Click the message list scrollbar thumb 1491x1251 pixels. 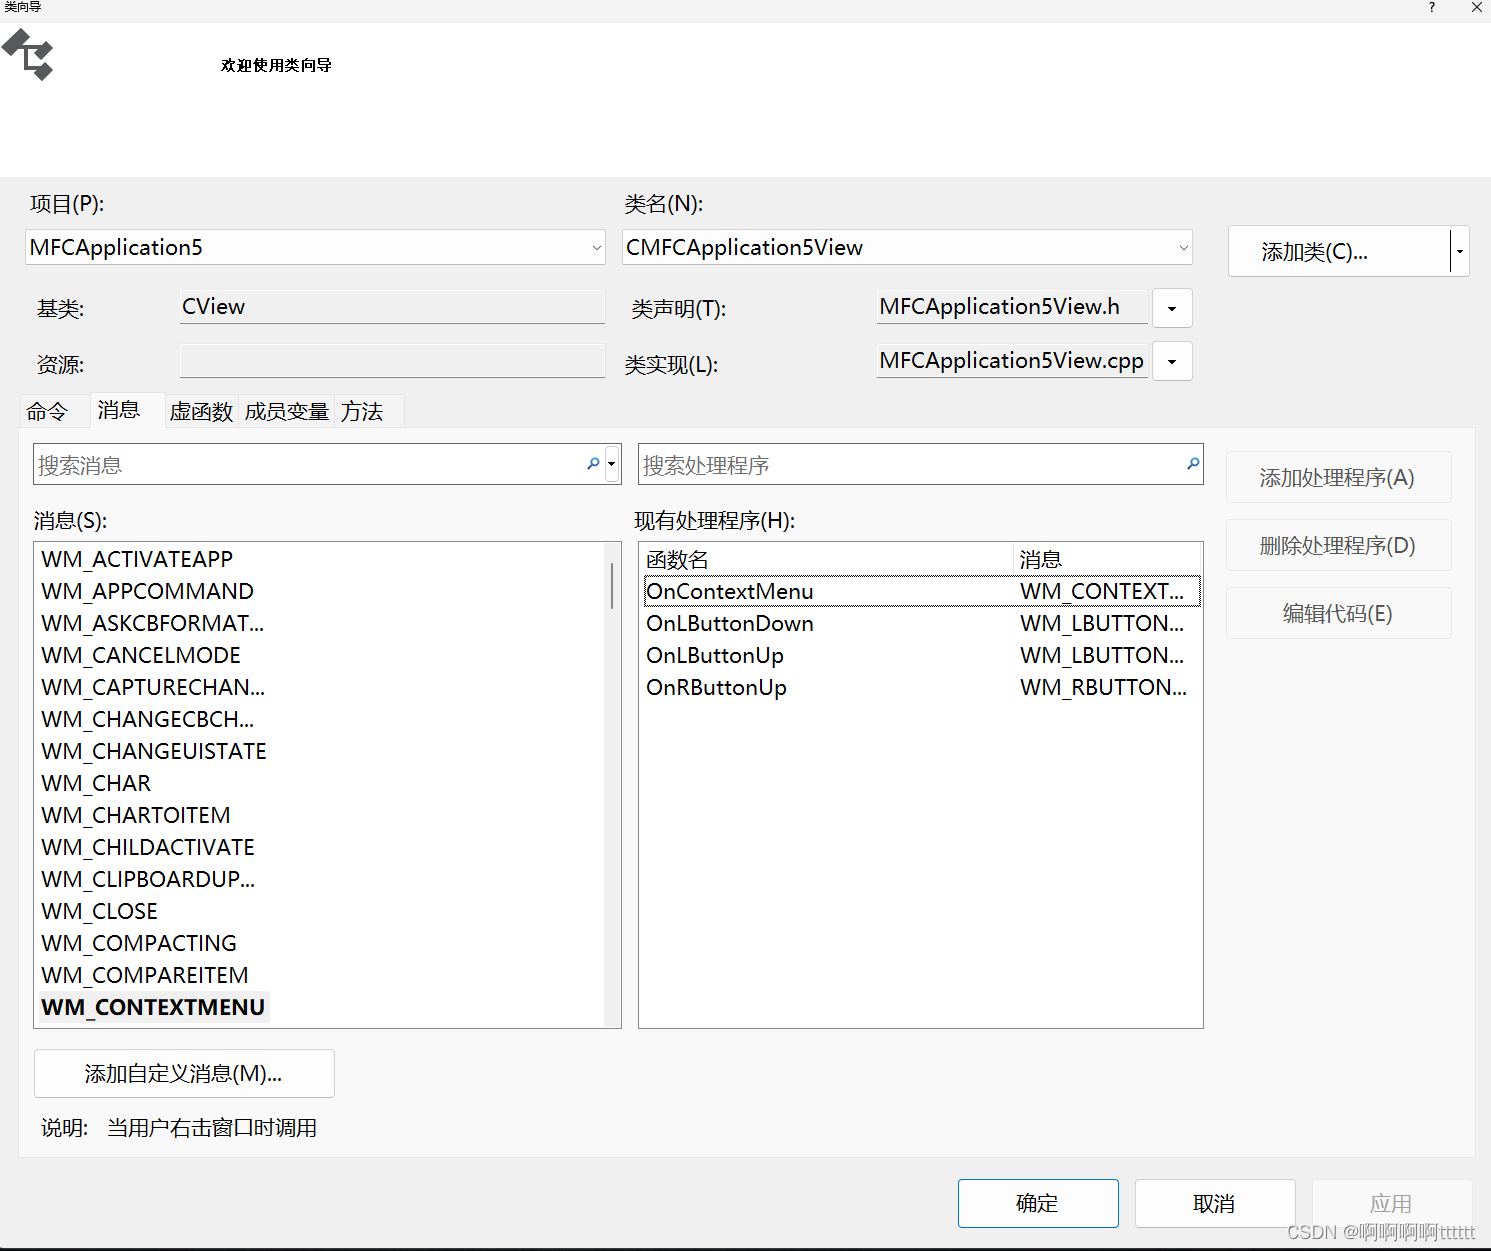click(611, 585)
